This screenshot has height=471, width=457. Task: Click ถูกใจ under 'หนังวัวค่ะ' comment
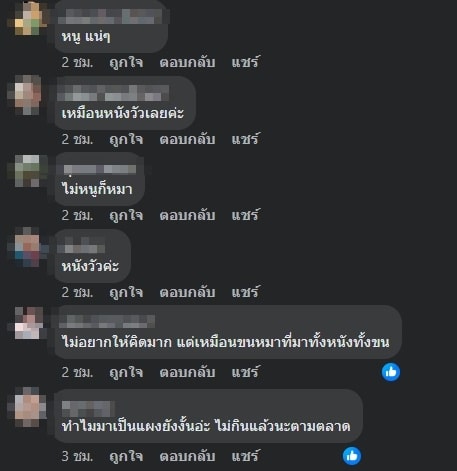pyautogui.click(x=126, y=292)
